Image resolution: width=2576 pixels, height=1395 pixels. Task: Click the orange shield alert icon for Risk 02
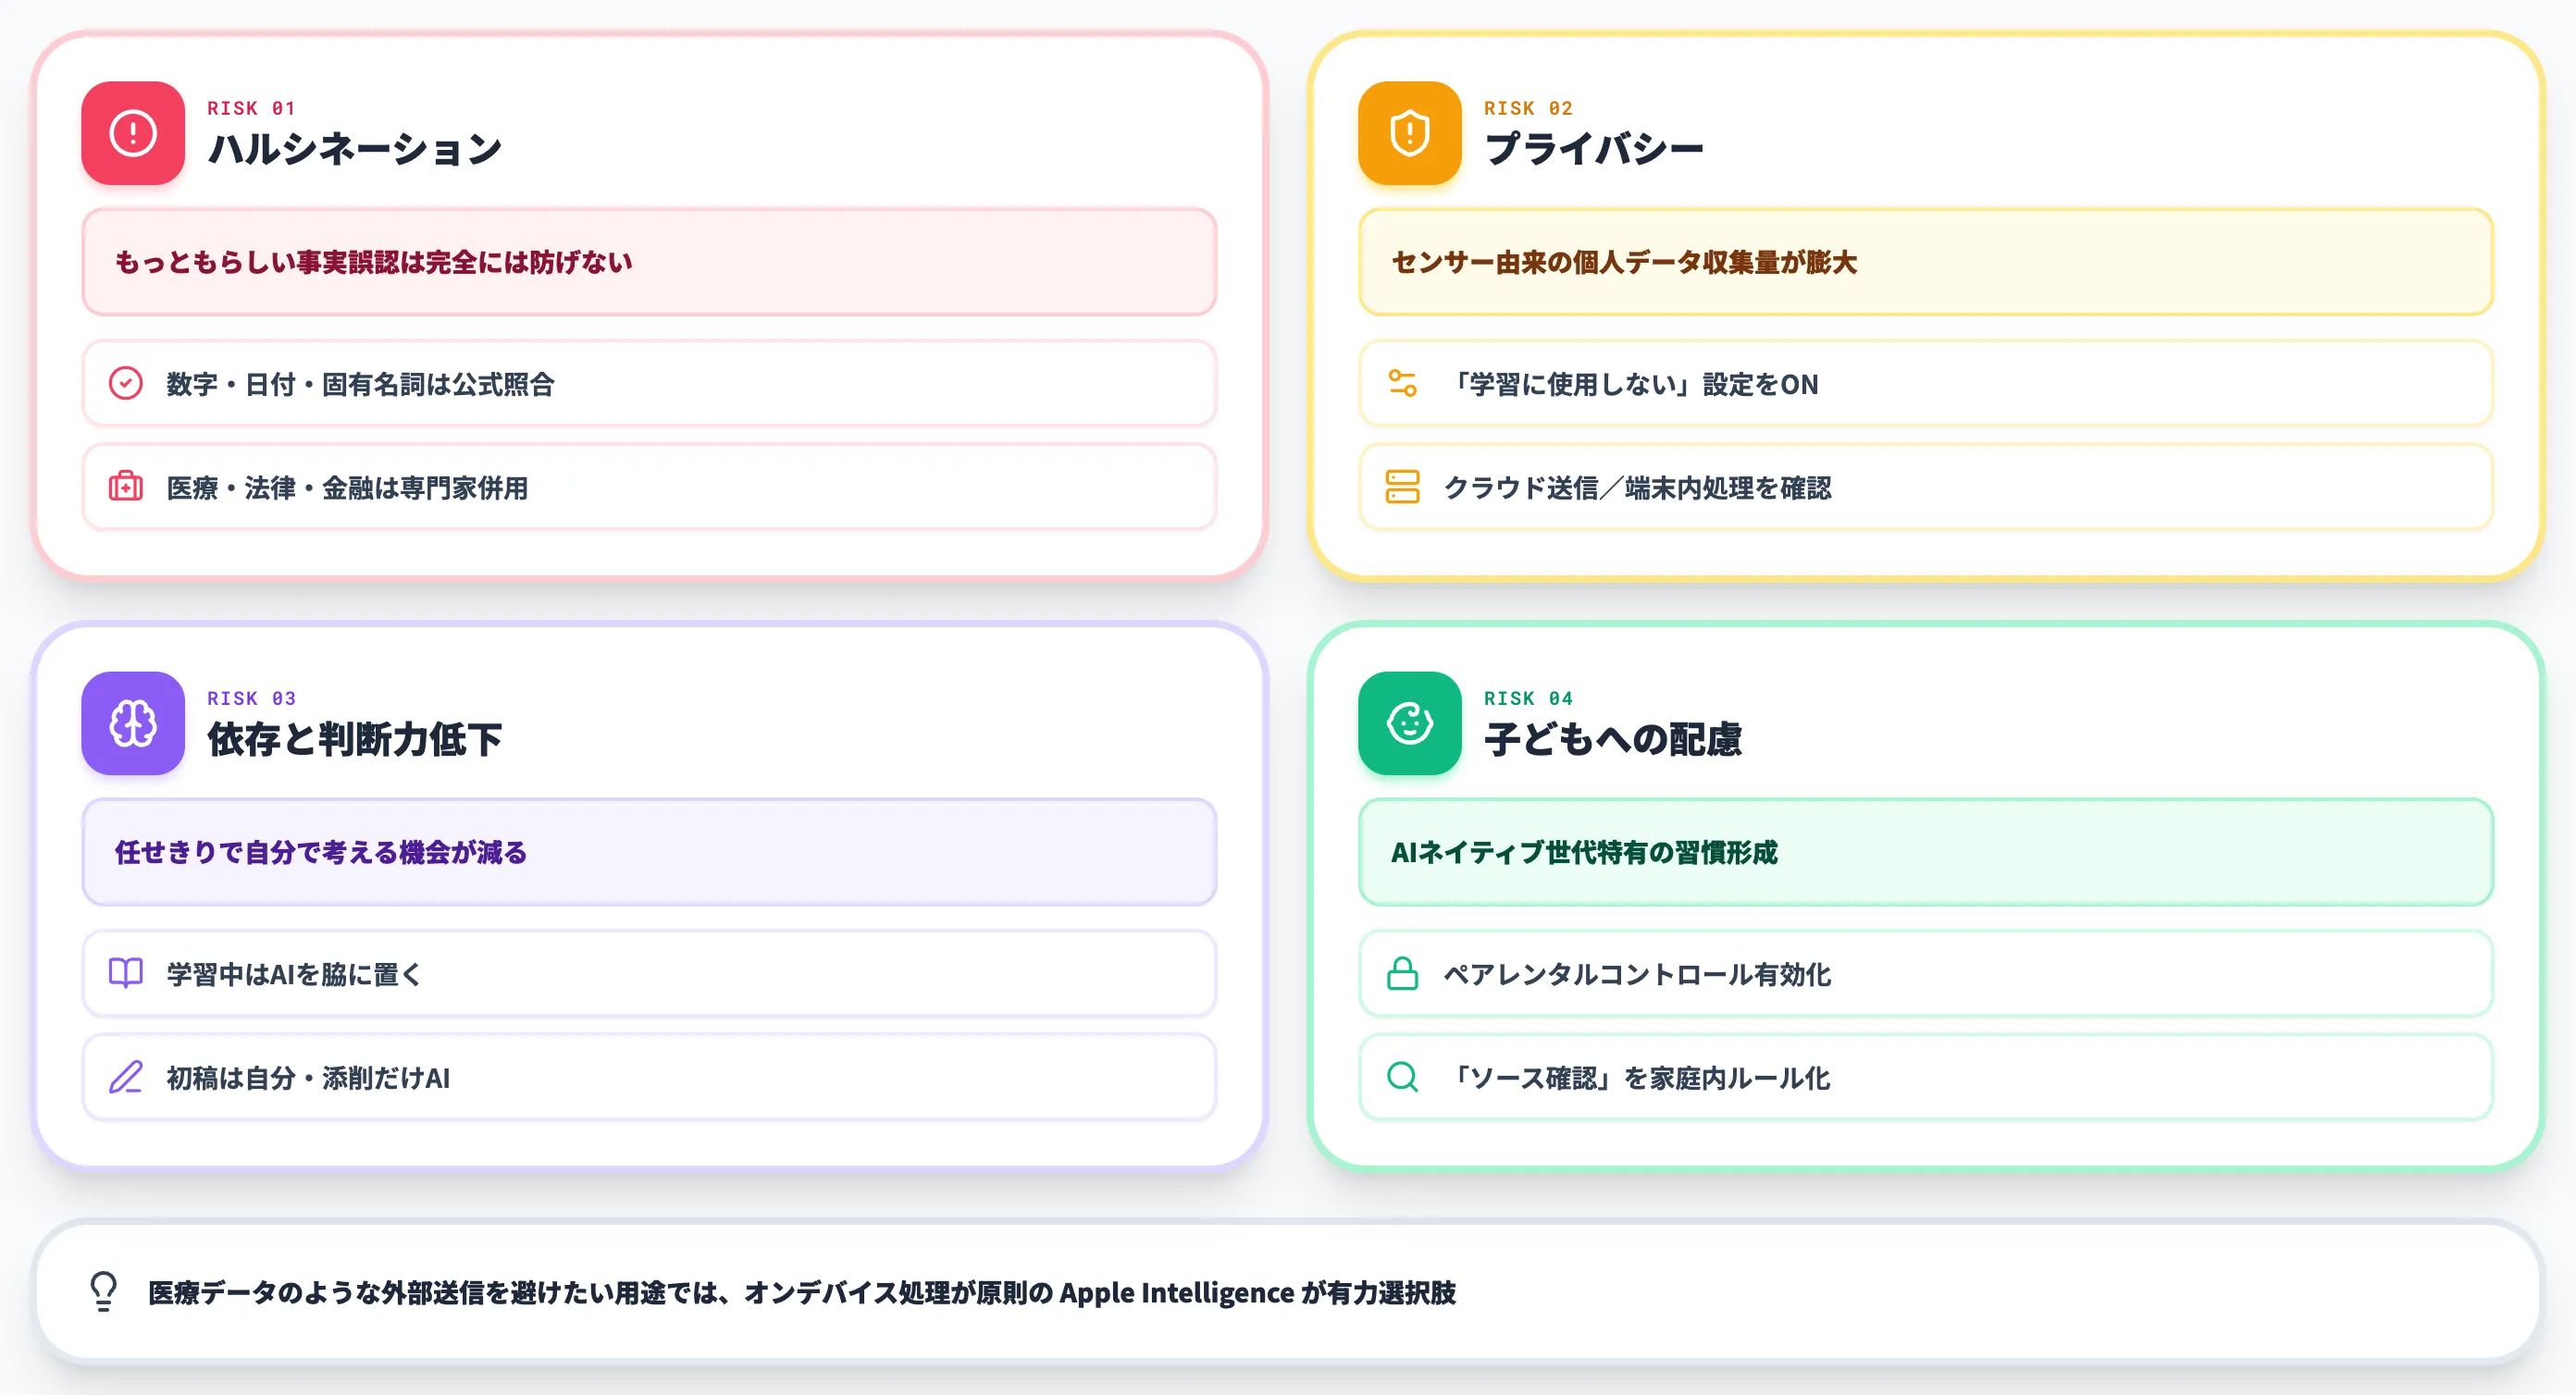1409,133
